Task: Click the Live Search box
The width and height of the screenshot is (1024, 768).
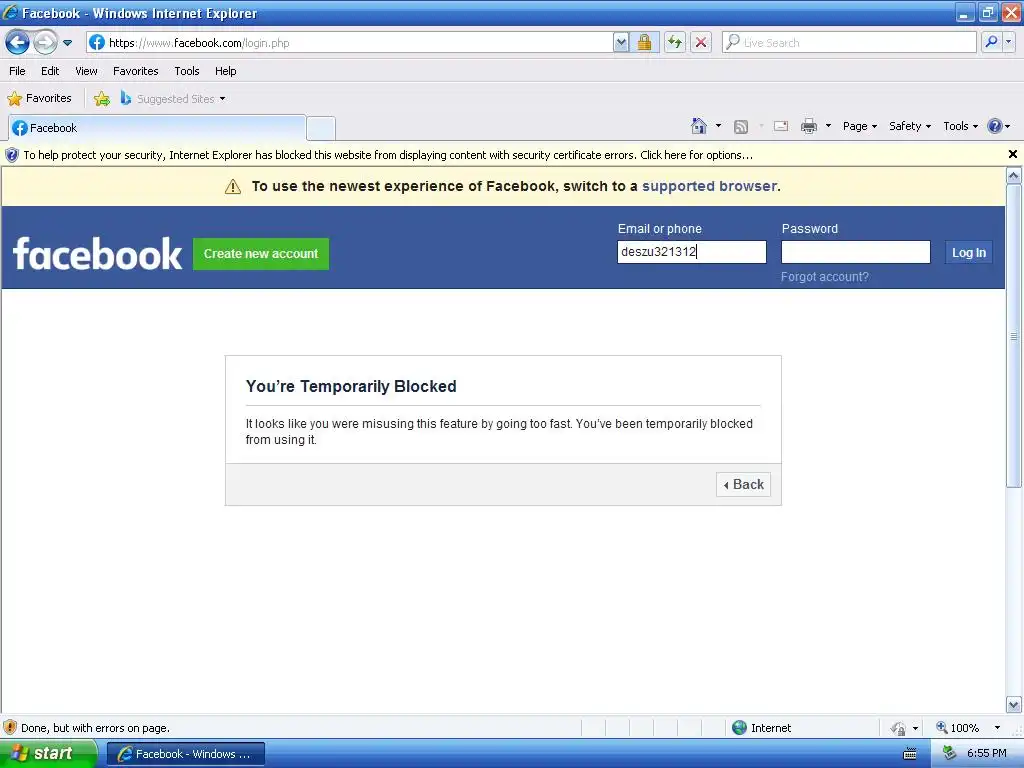Action: click(849, 43)
